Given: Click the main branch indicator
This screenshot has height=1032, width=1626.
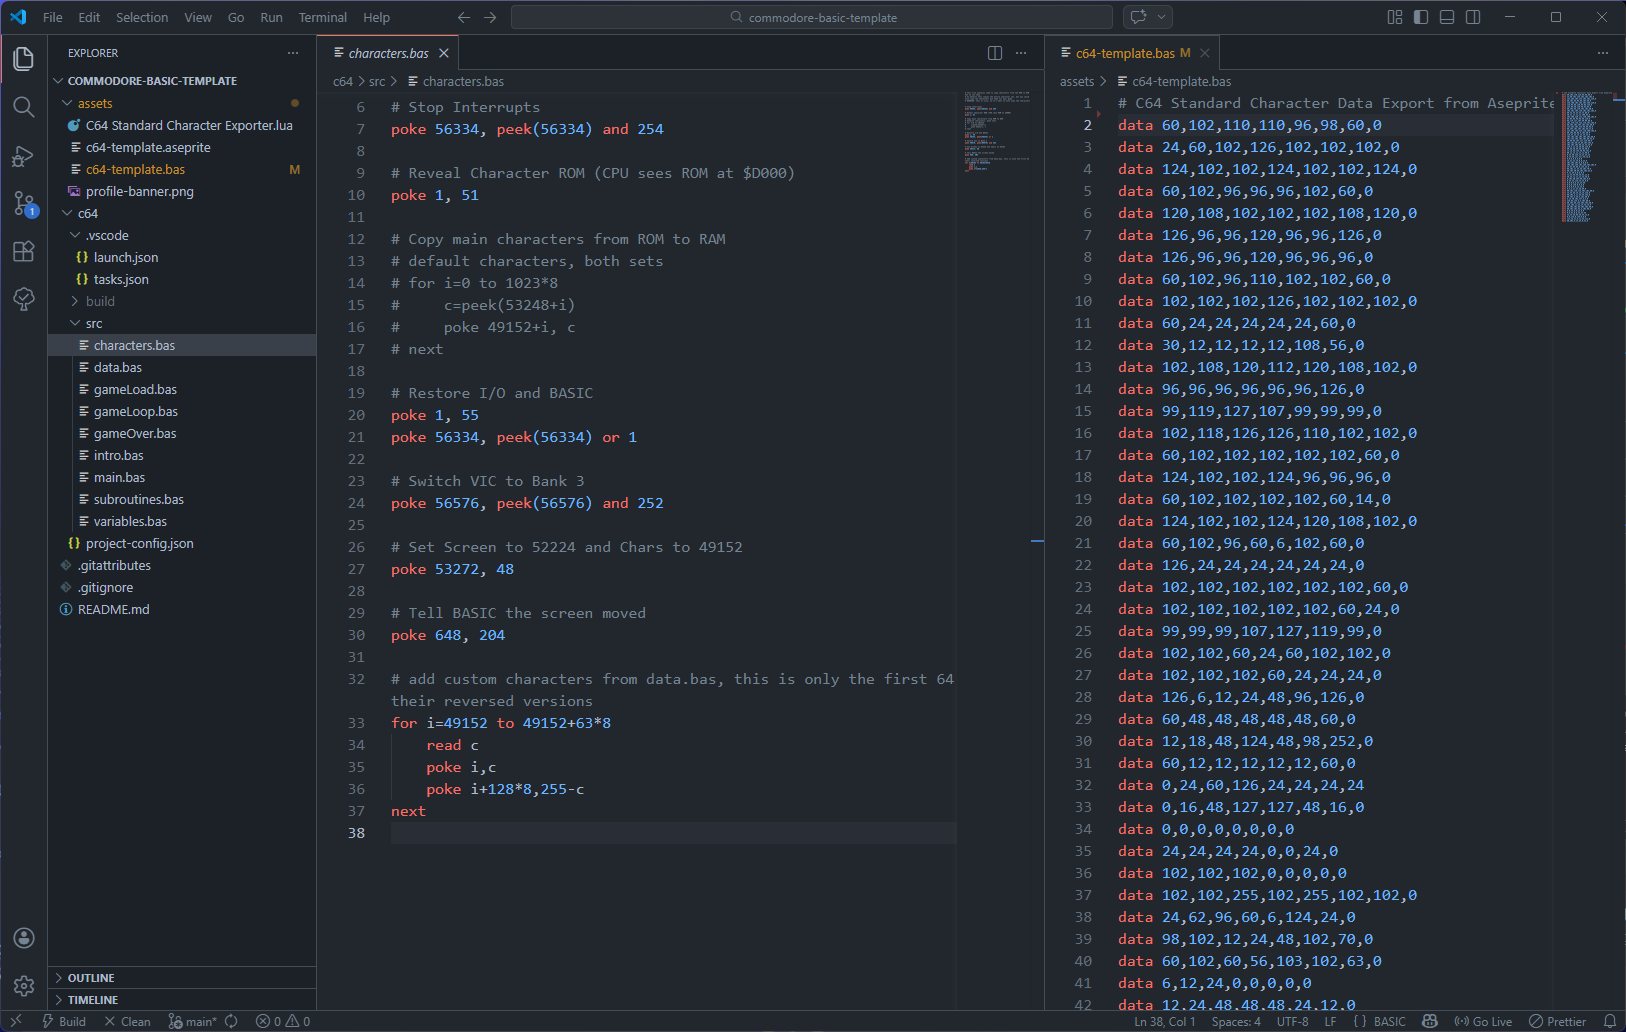Looking at the screenshot, I should point(193,1021).
